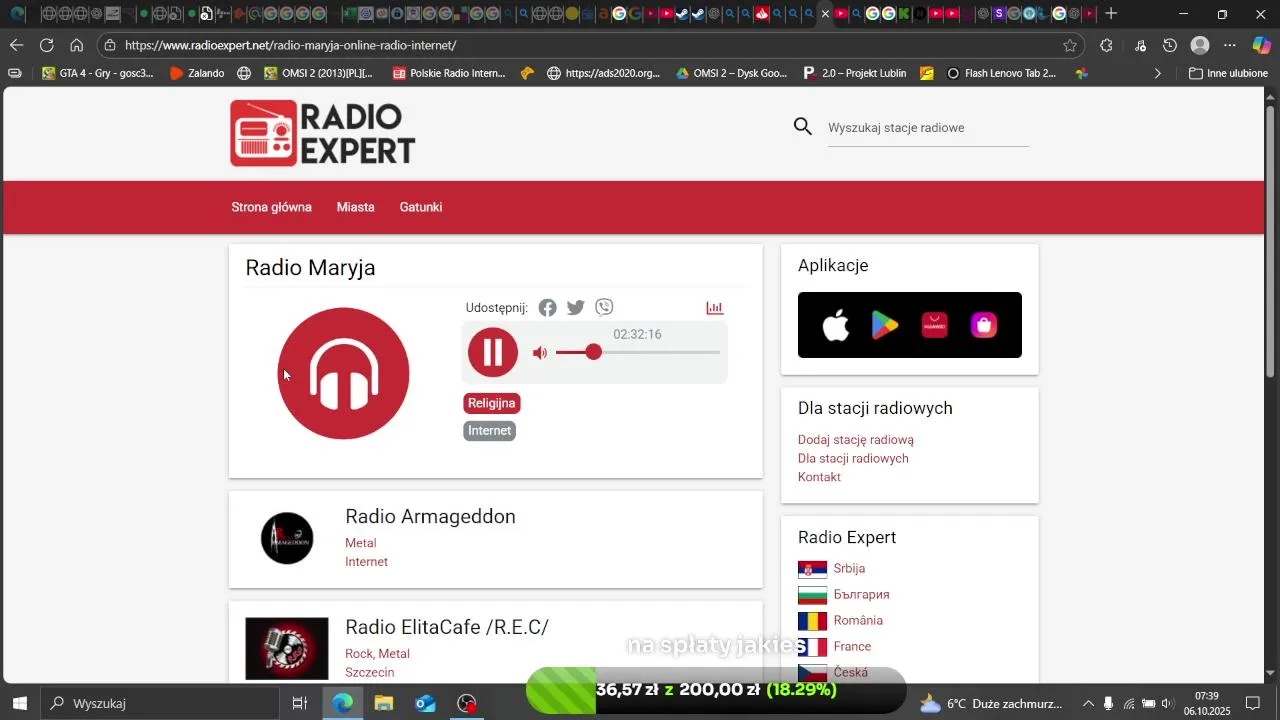
Task: Click the Religijna genre tag
Action: click(x=492, y=404)
